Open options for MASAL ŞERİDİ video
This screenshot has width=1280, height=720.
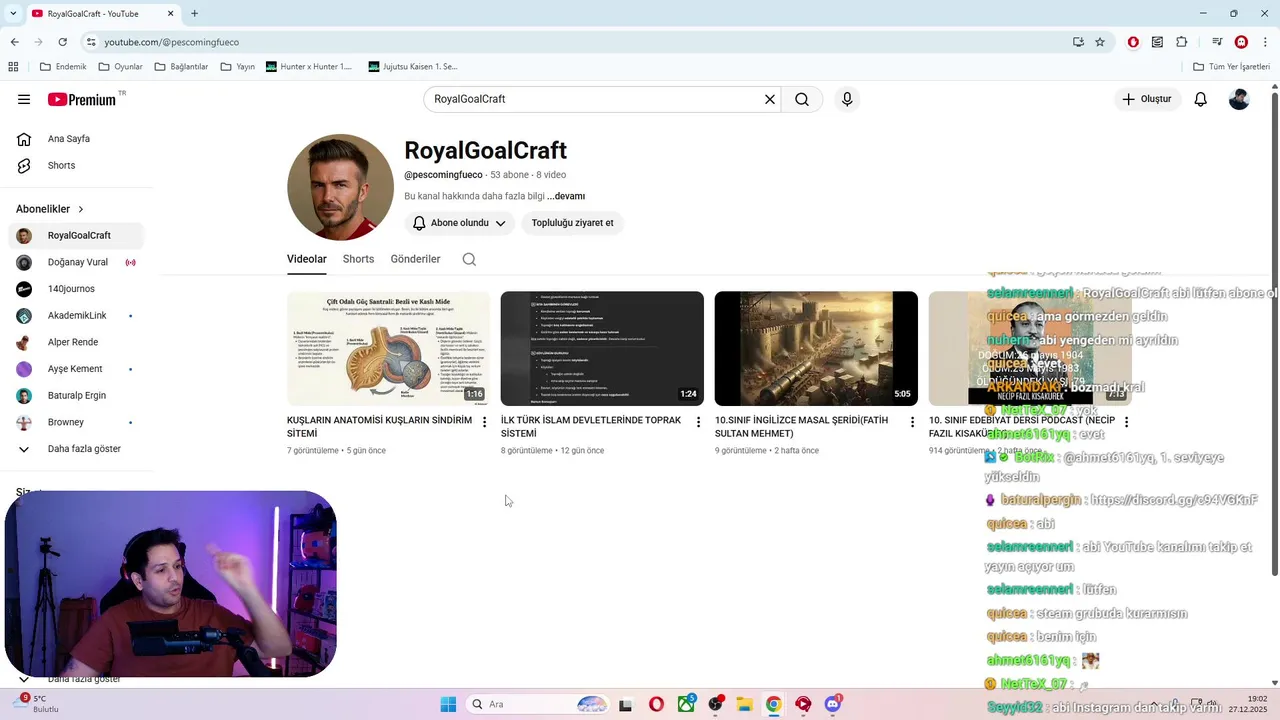(912, 422)
